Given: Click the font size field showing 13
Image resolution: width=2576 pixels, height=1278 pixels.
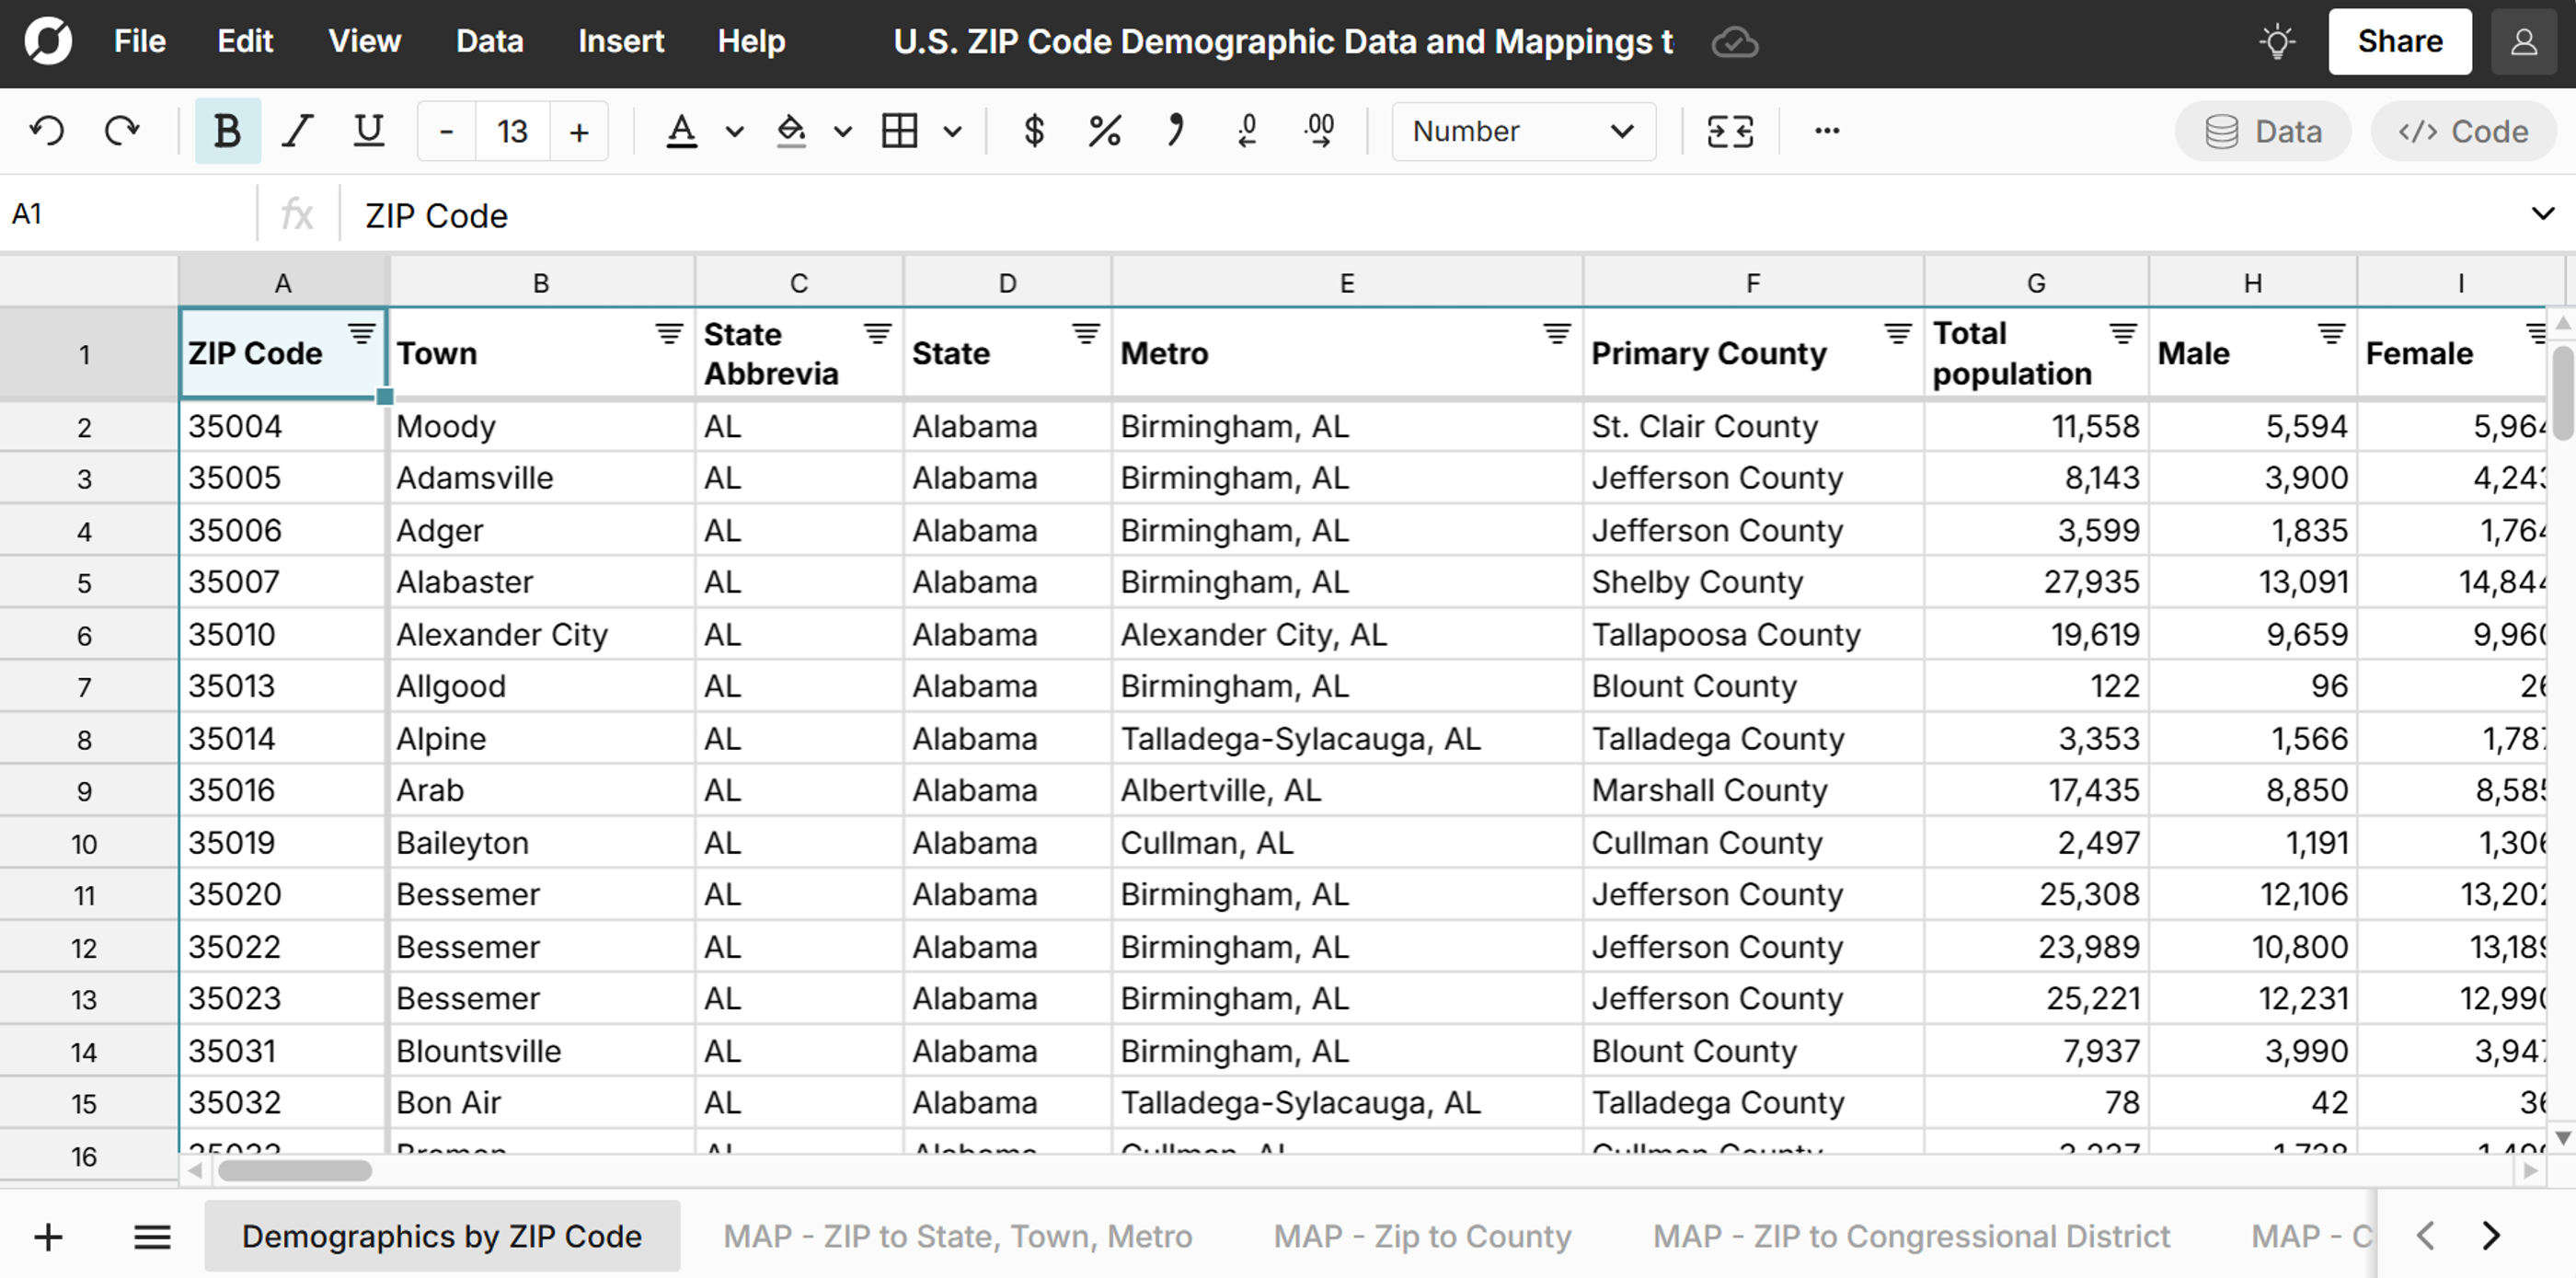Looking at the screenshot, I should (512, 131).
